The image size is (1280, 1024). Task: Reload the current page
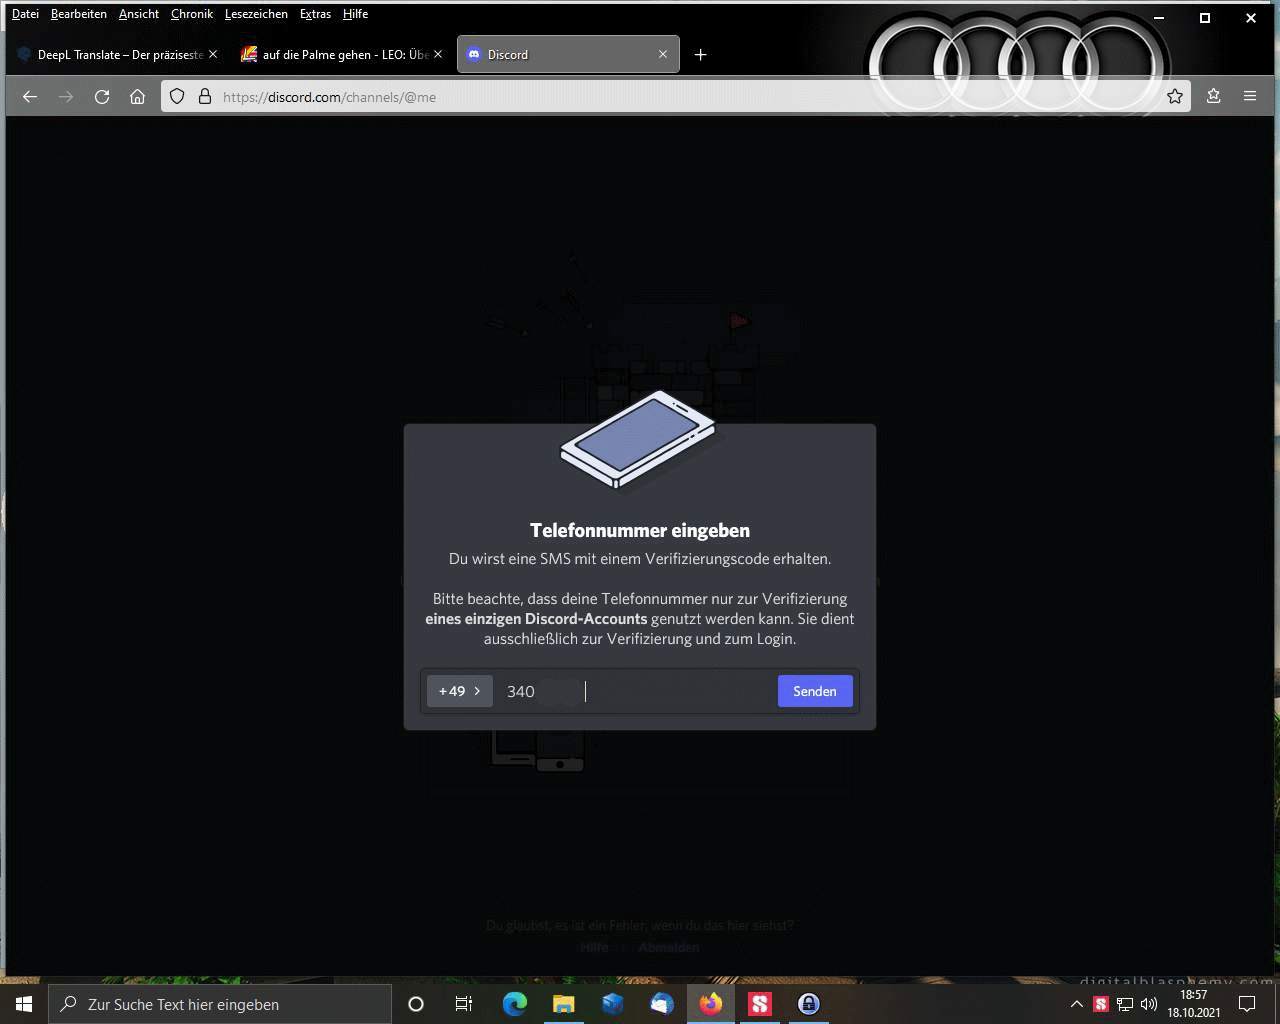point(102,97)
